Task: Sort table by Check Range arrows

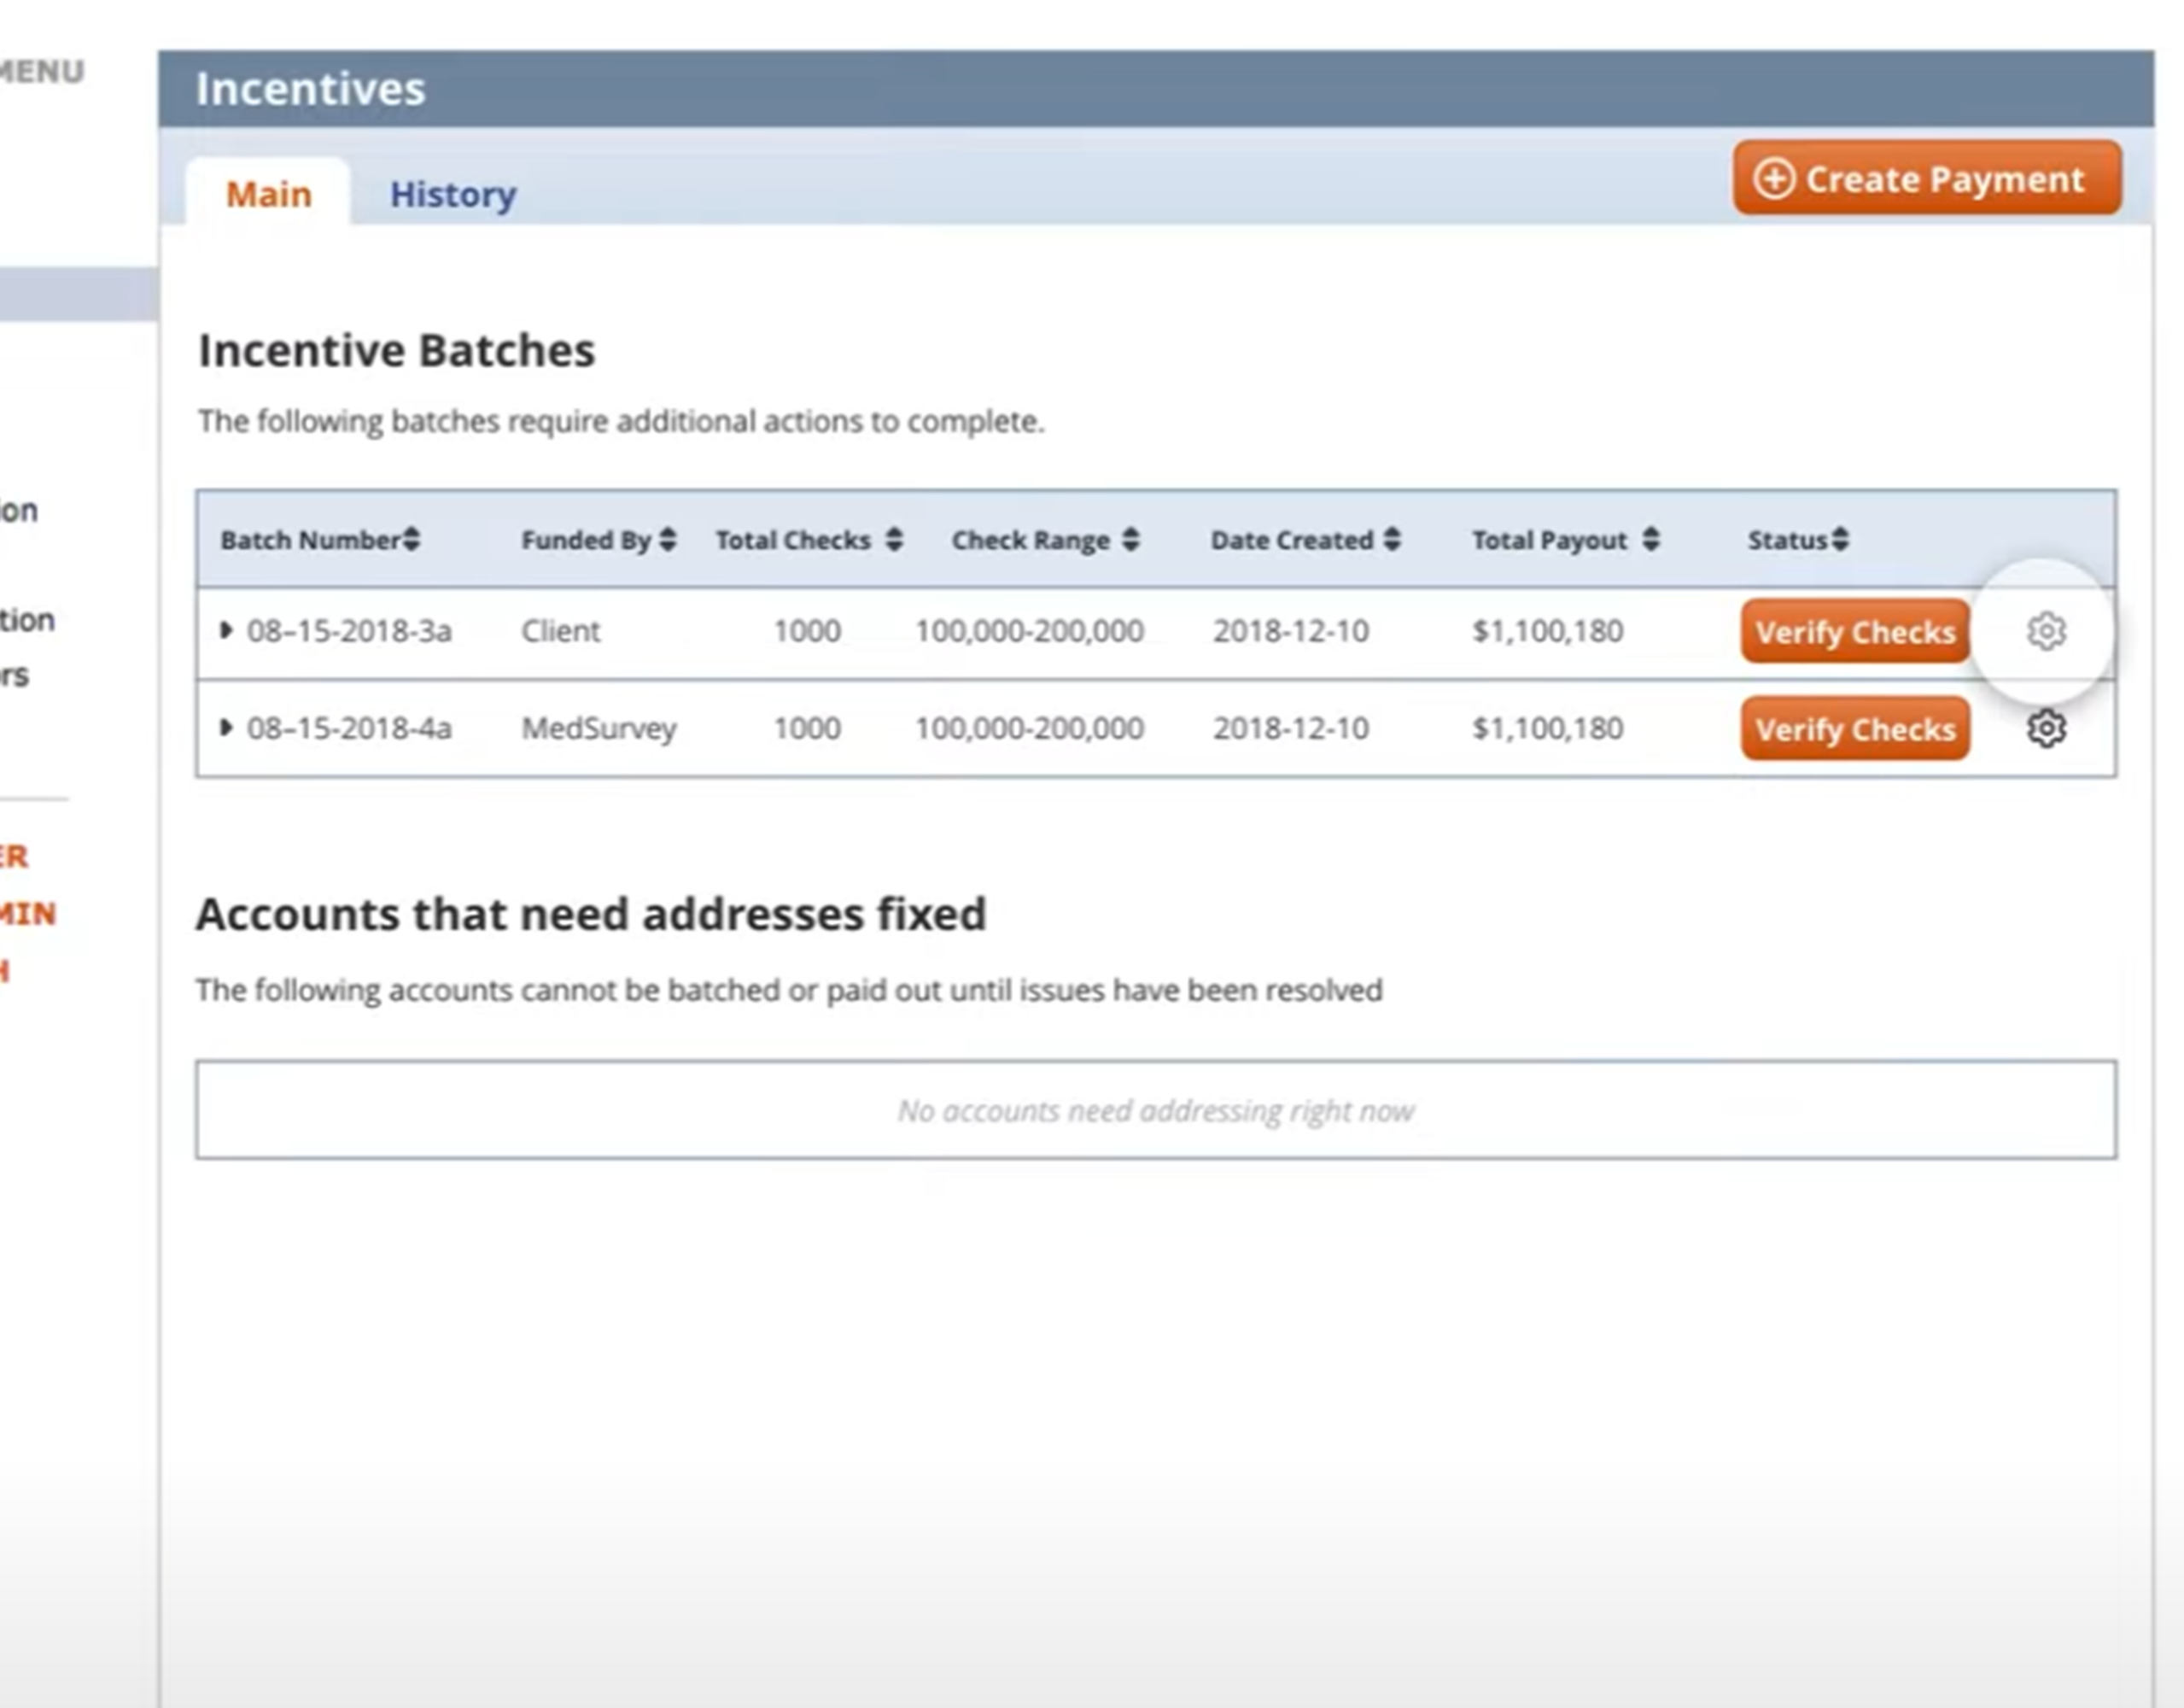Action: tap(1130, 540)
